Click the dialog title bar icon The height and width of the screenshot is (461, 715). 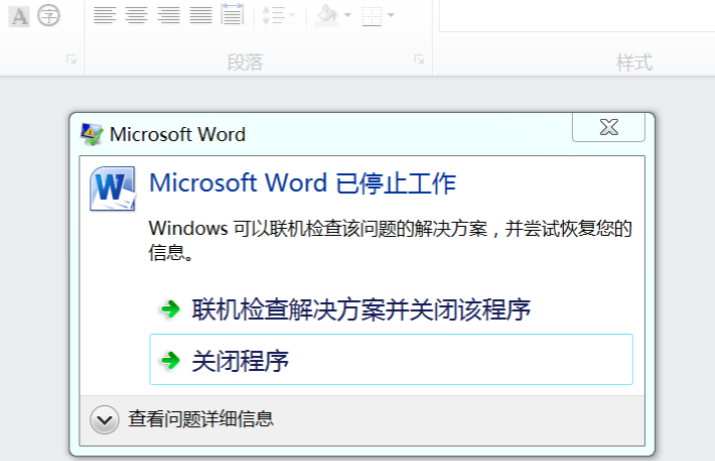coord(92,134)
